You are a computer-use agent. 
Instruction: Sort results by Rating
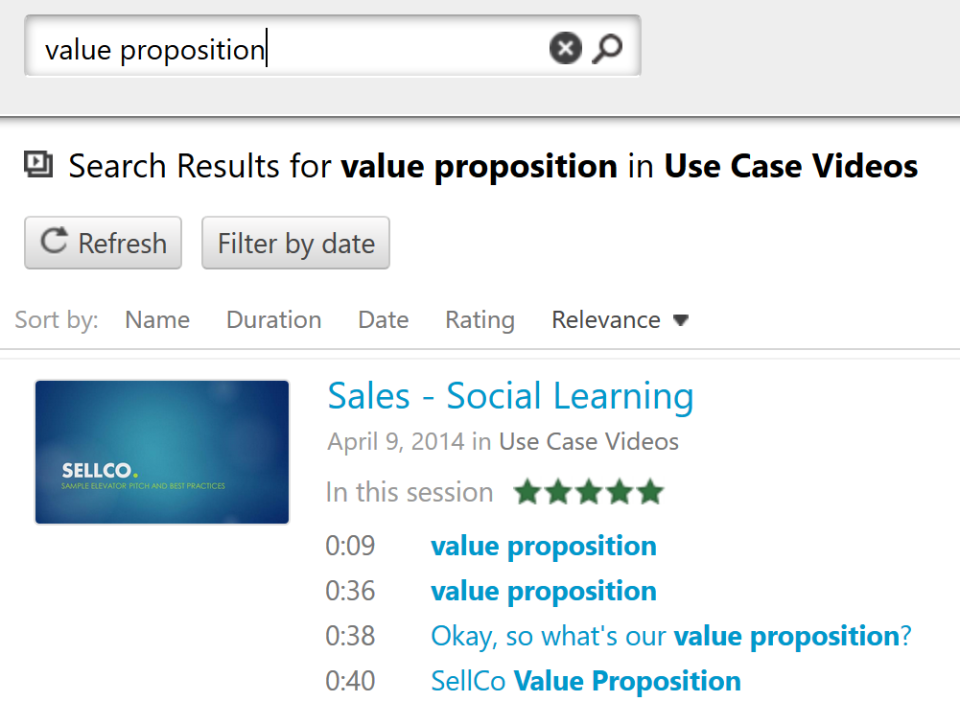click(x=480, y=320)
